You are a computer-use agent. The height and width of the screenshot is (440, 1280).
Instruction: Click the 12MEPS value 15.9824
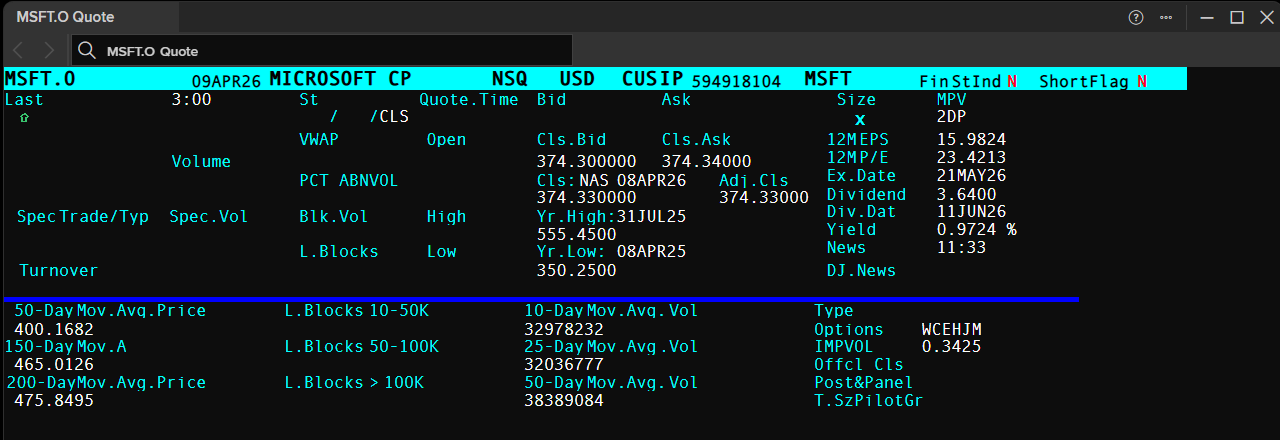coord(971,140)
